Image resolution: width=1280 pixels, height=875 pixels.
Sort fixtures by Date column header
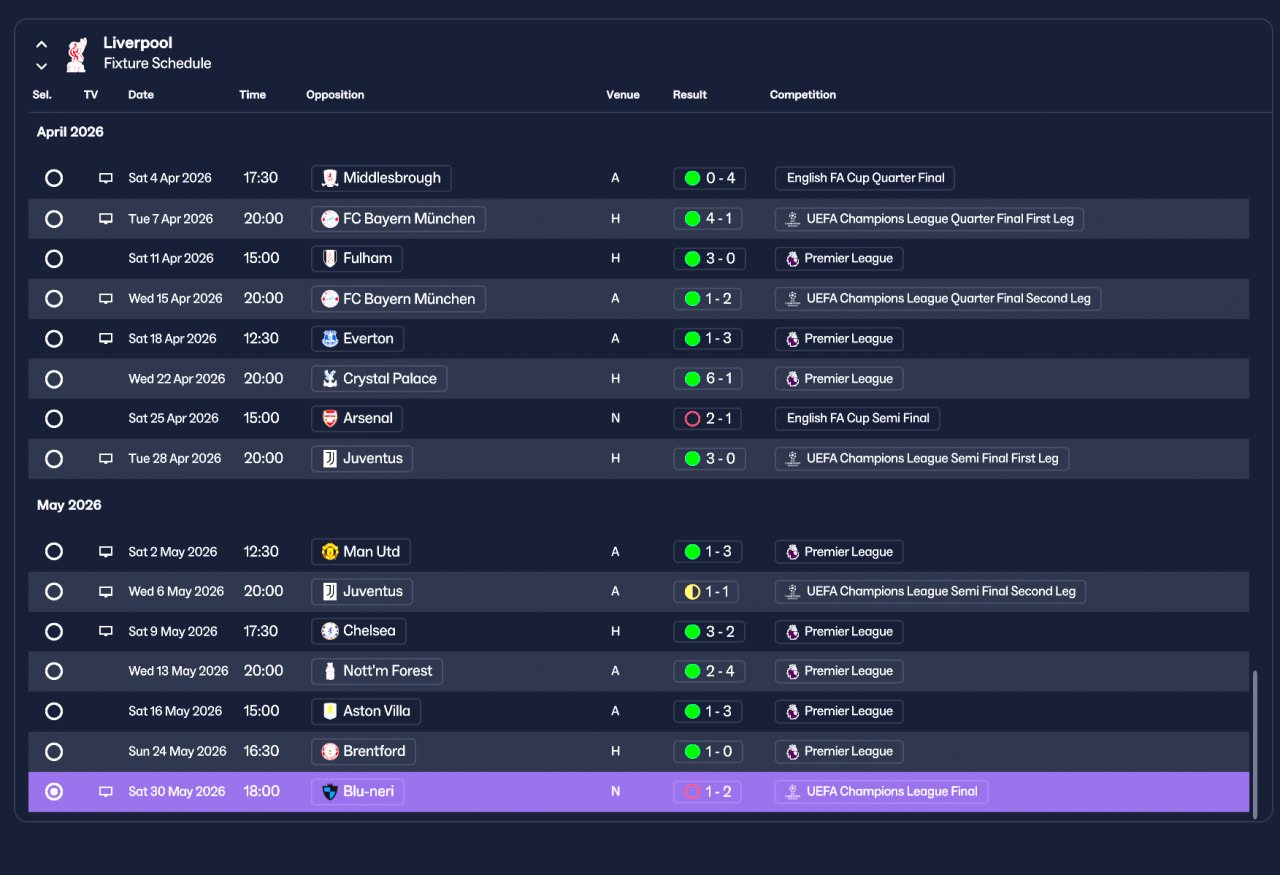141,95
